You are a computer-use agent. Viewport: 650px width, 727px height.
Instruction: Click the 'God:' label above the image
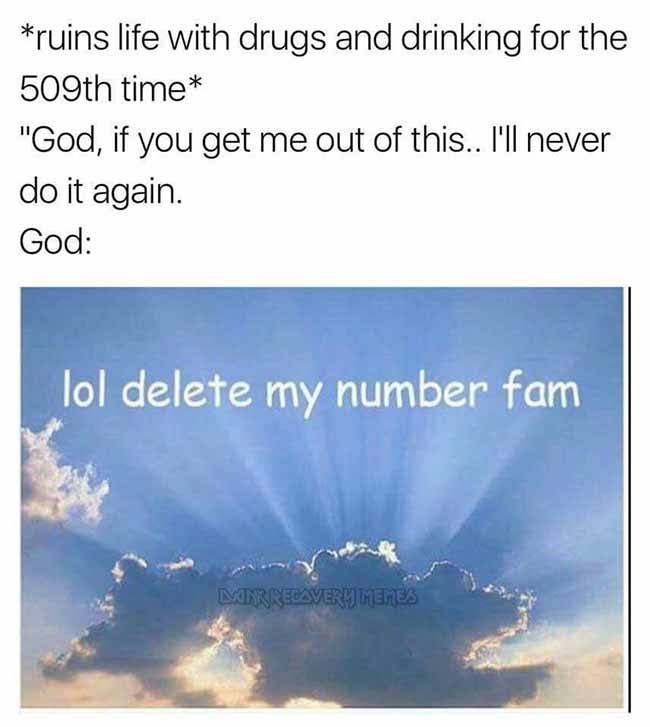55,242
